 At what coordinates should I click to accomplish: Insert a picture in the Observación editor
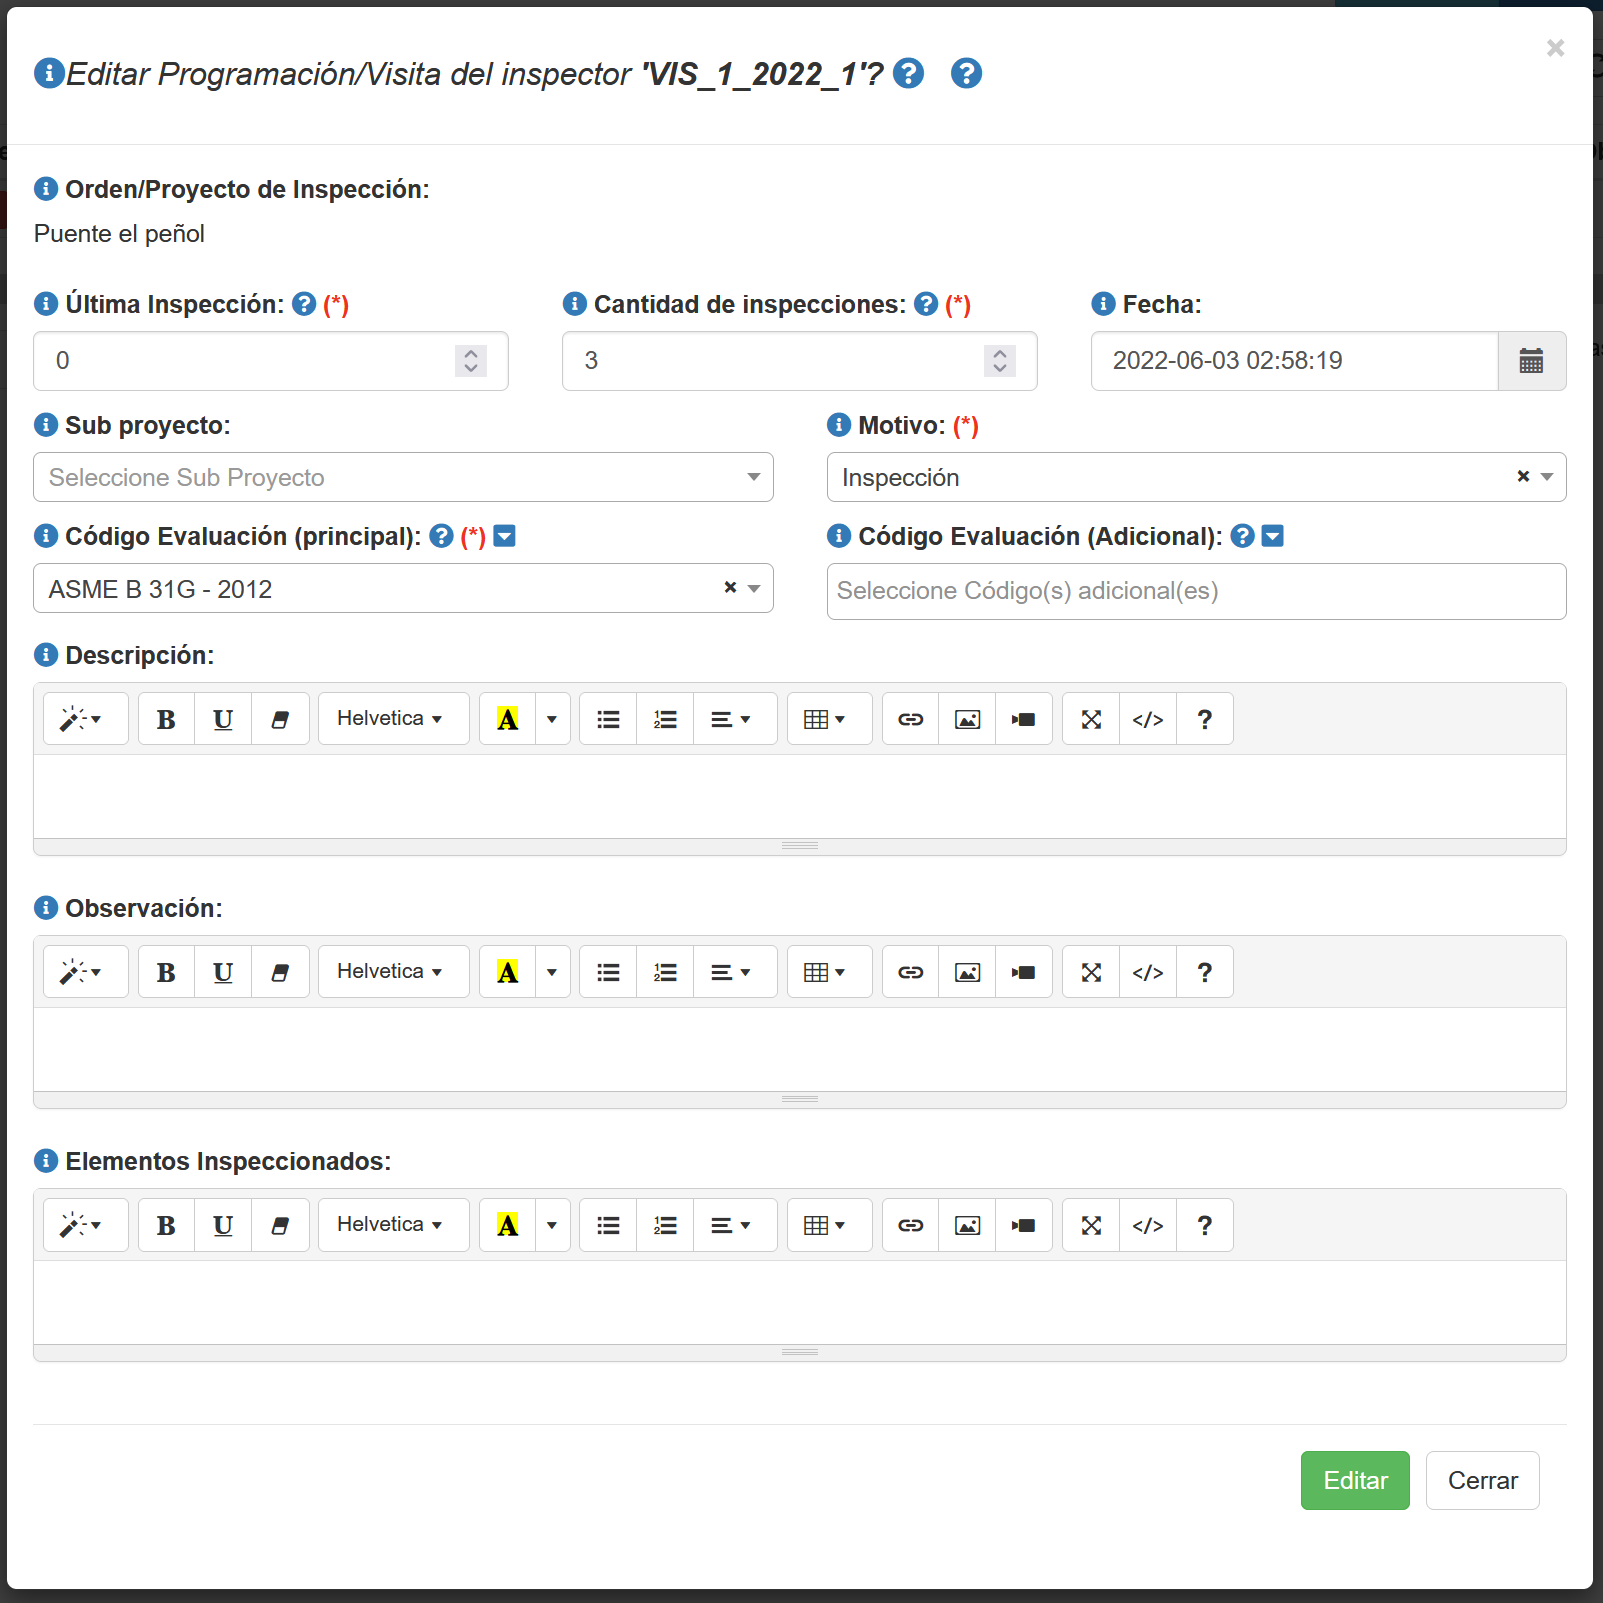tap(967, 972)
